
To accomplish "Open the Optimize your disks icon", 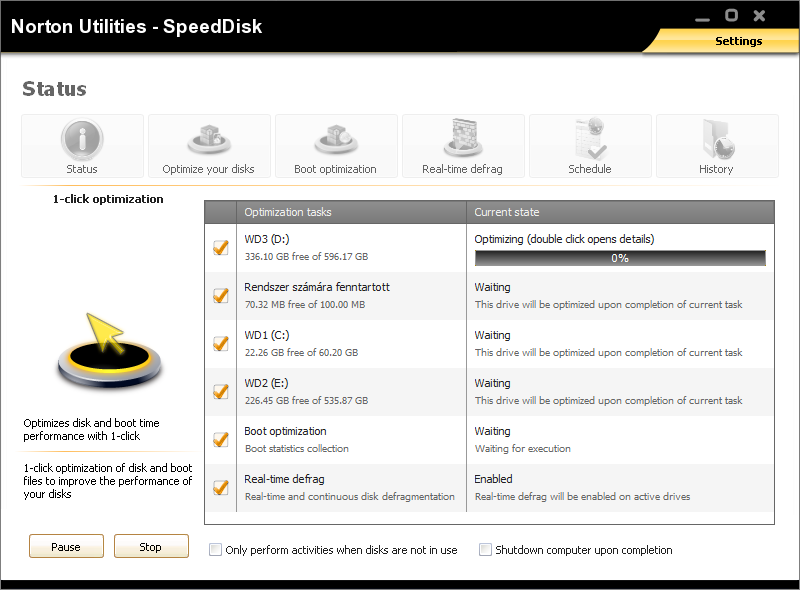I will click(x=209, y=139).
